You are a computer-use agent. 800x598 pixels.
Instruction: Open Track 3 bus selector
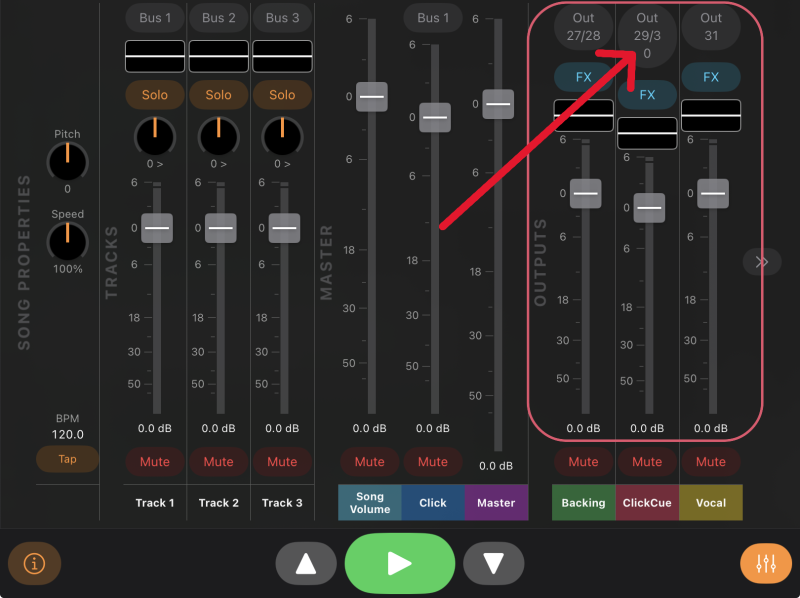282,18
